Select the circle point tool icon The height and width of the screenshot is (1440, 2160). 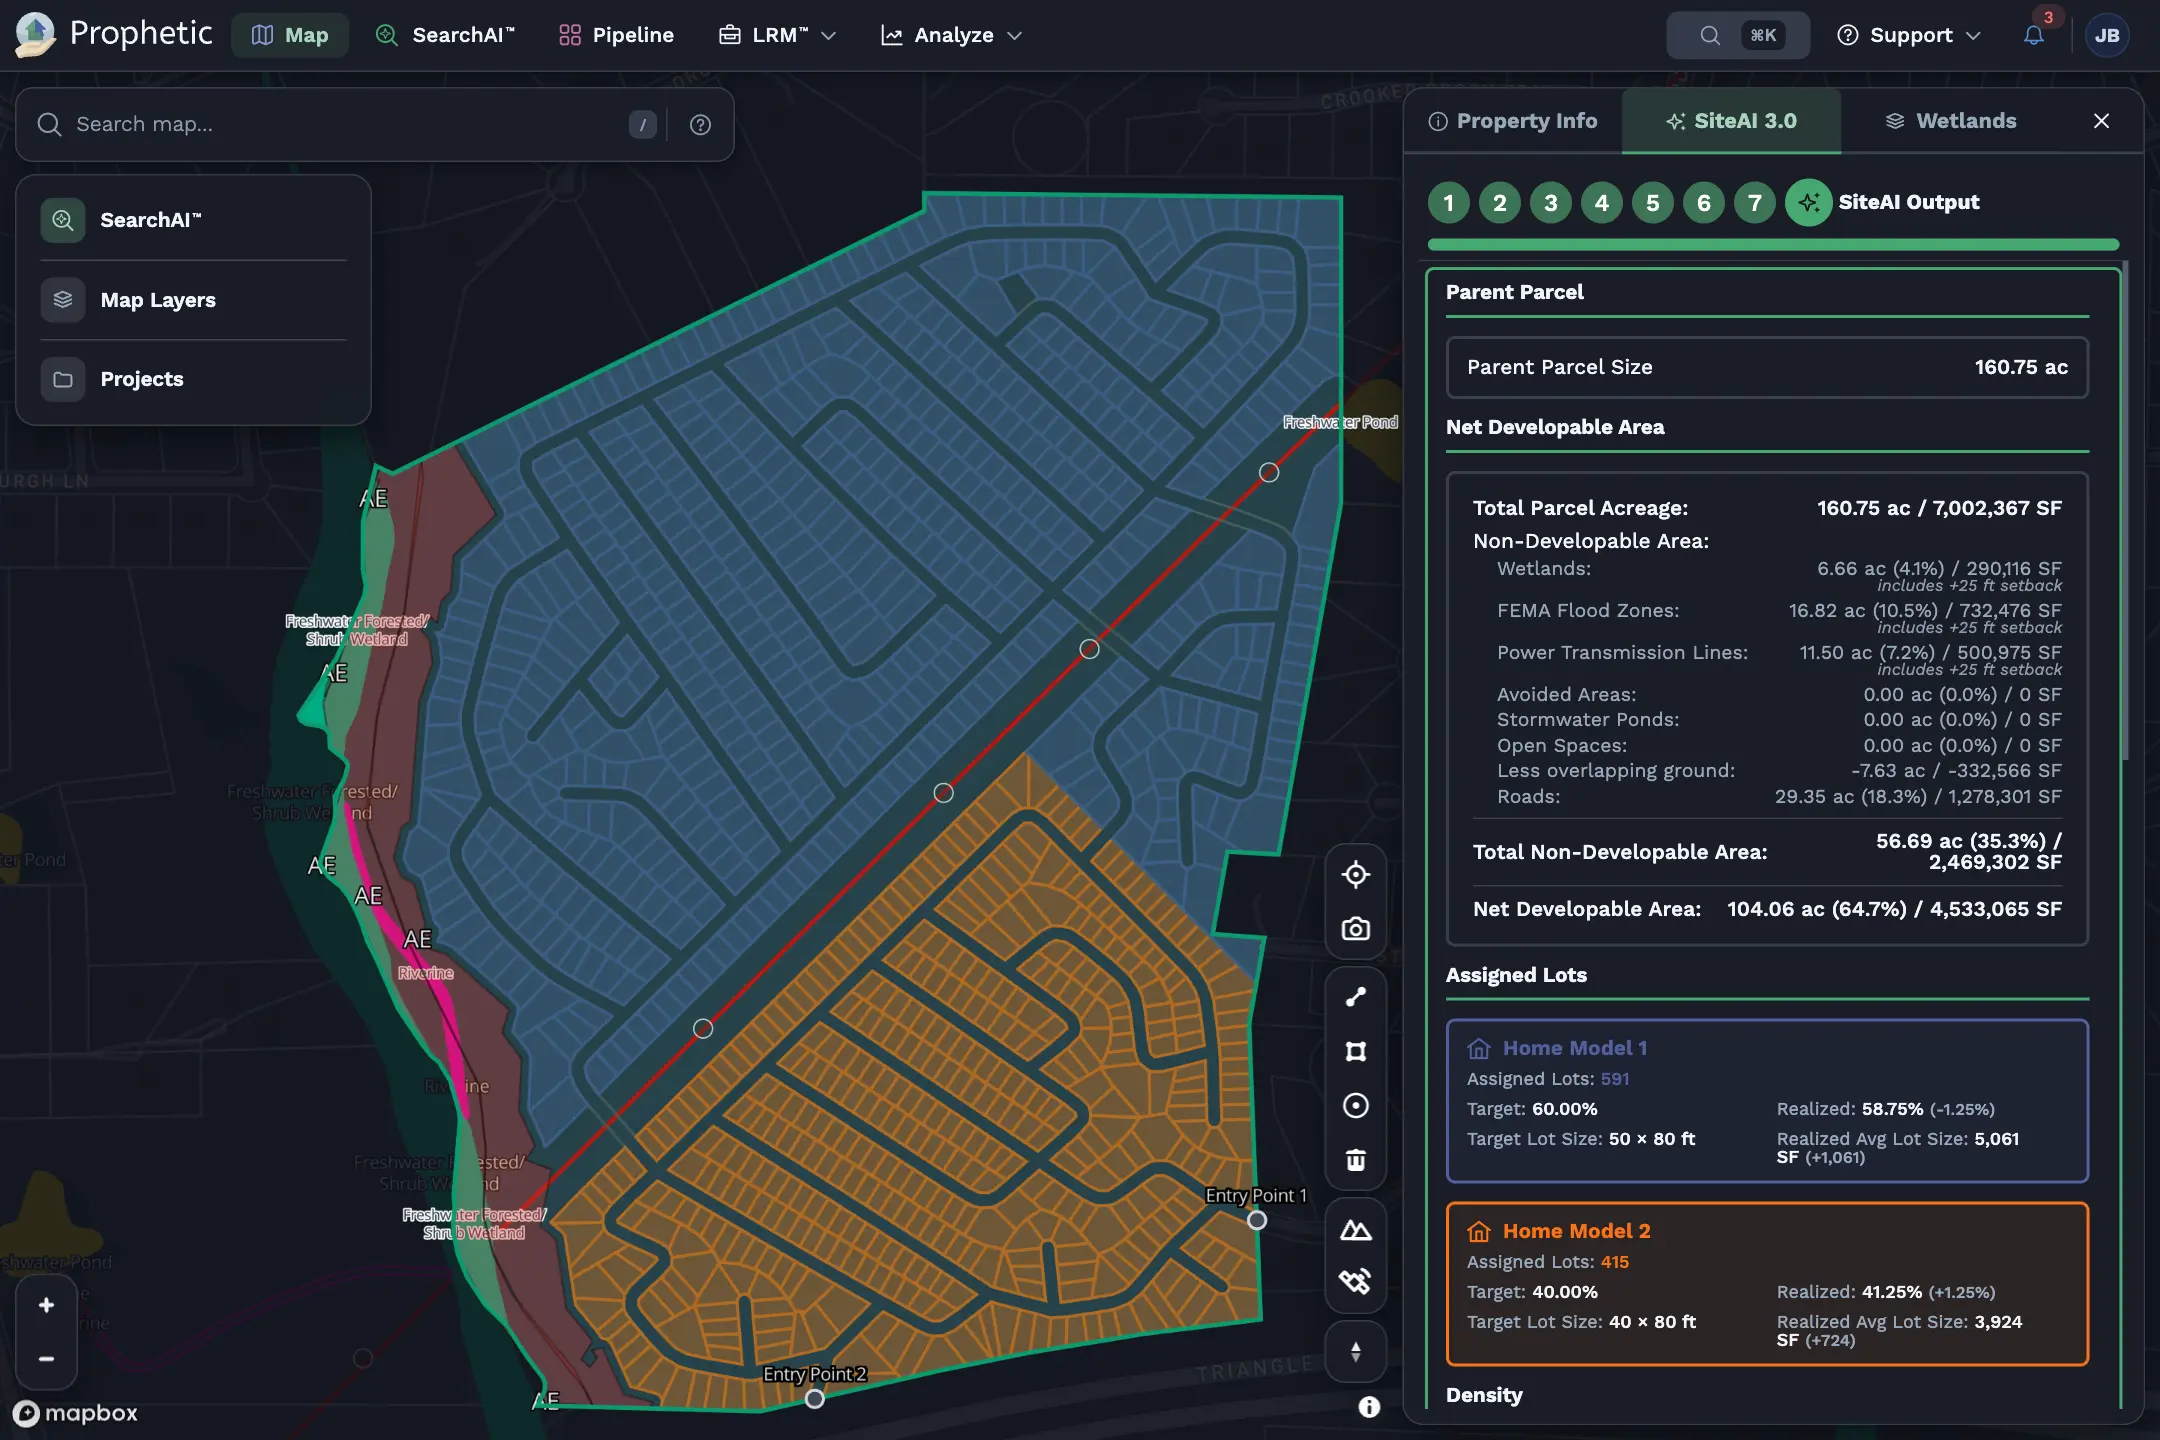[x=1355, y=1105]
